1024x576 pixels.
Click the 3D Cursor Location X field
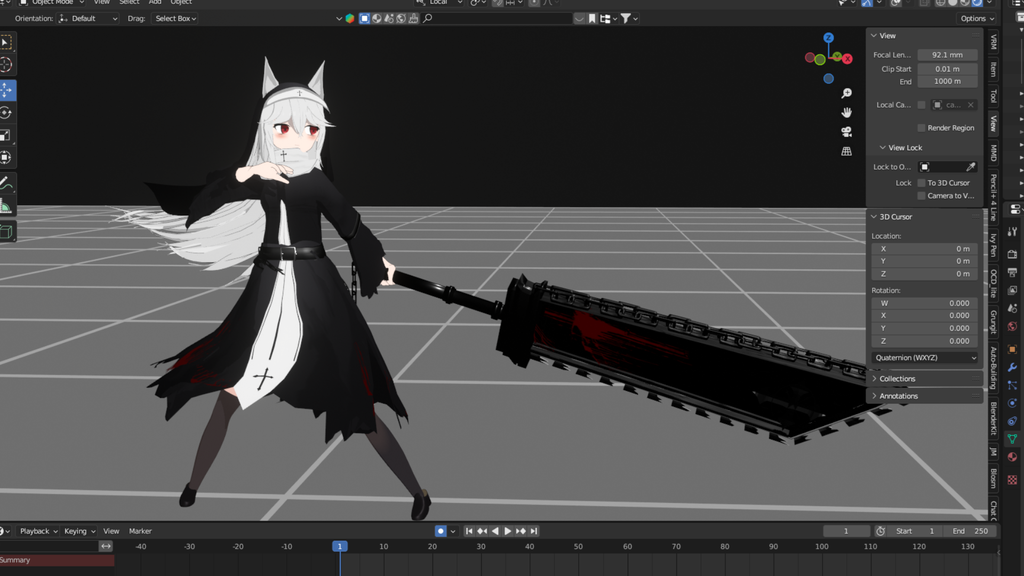tap(925, 249)
